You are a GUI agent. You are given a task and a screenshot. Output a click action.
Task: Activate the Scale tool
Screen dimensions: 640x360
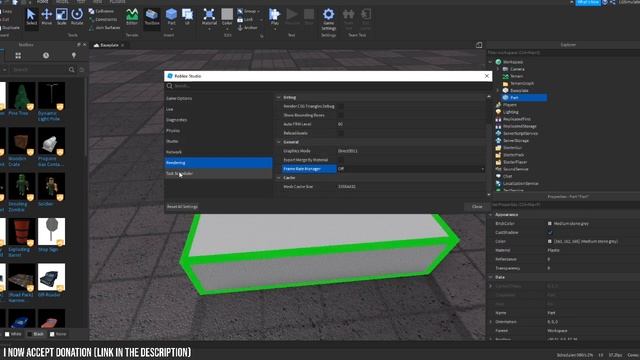tap(62, 17)
